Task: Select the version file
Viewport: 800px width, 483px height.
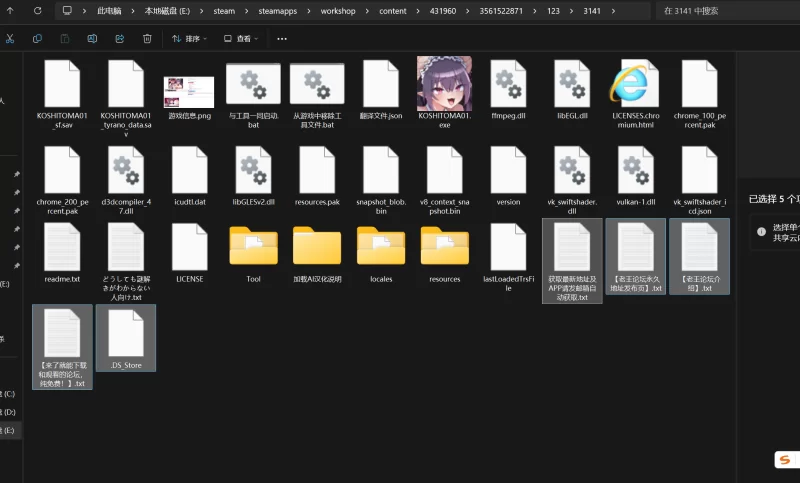Action: point(508,176)
